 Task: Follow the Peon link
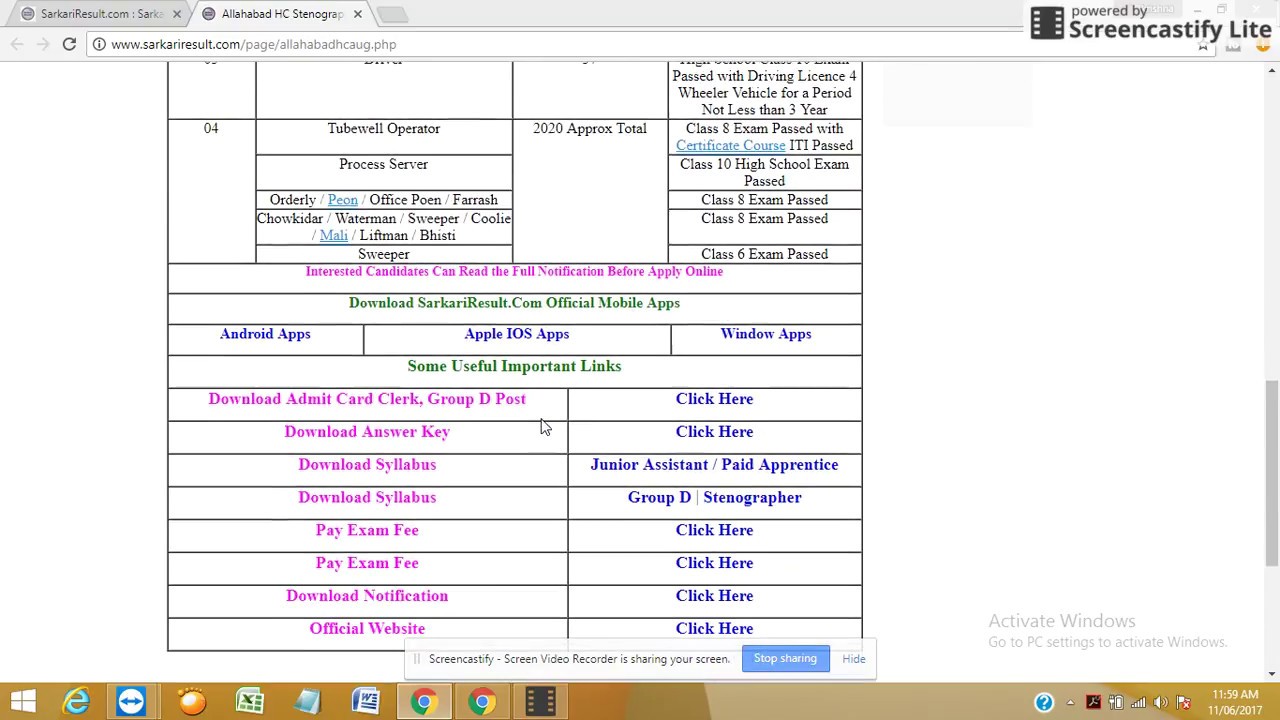(x=342, y=200)
